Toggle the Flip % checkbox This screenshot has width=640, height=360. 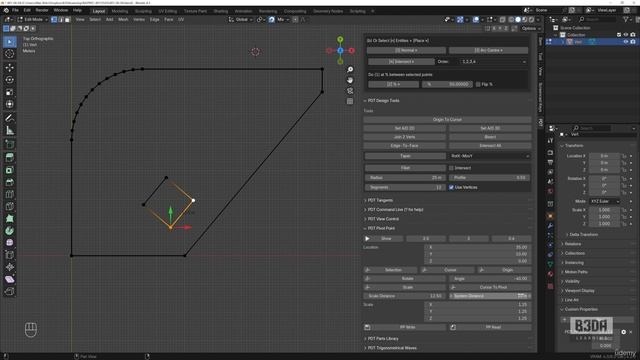(478, 84)
